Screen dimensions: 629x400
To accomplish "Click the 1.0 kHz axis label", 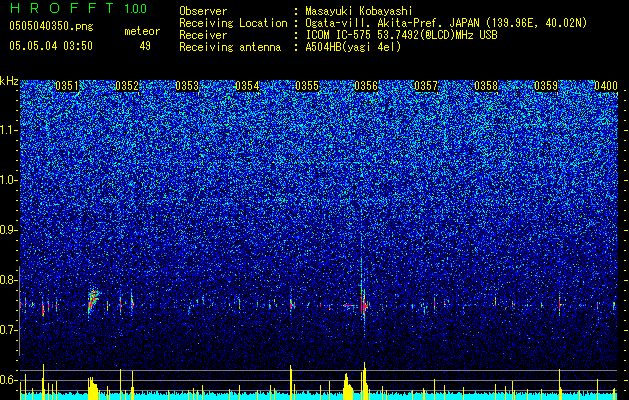I will coord(9,181).
